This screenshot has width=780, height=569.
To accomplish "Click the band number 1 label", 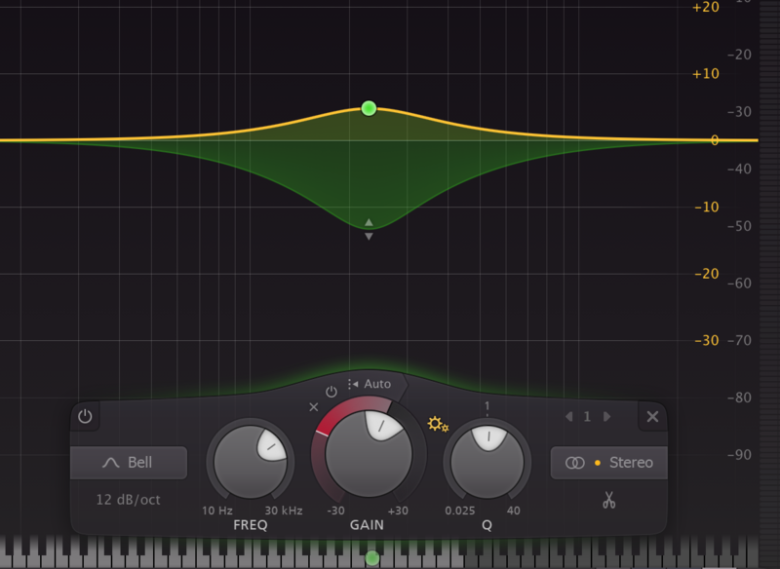I will point(587,416).
